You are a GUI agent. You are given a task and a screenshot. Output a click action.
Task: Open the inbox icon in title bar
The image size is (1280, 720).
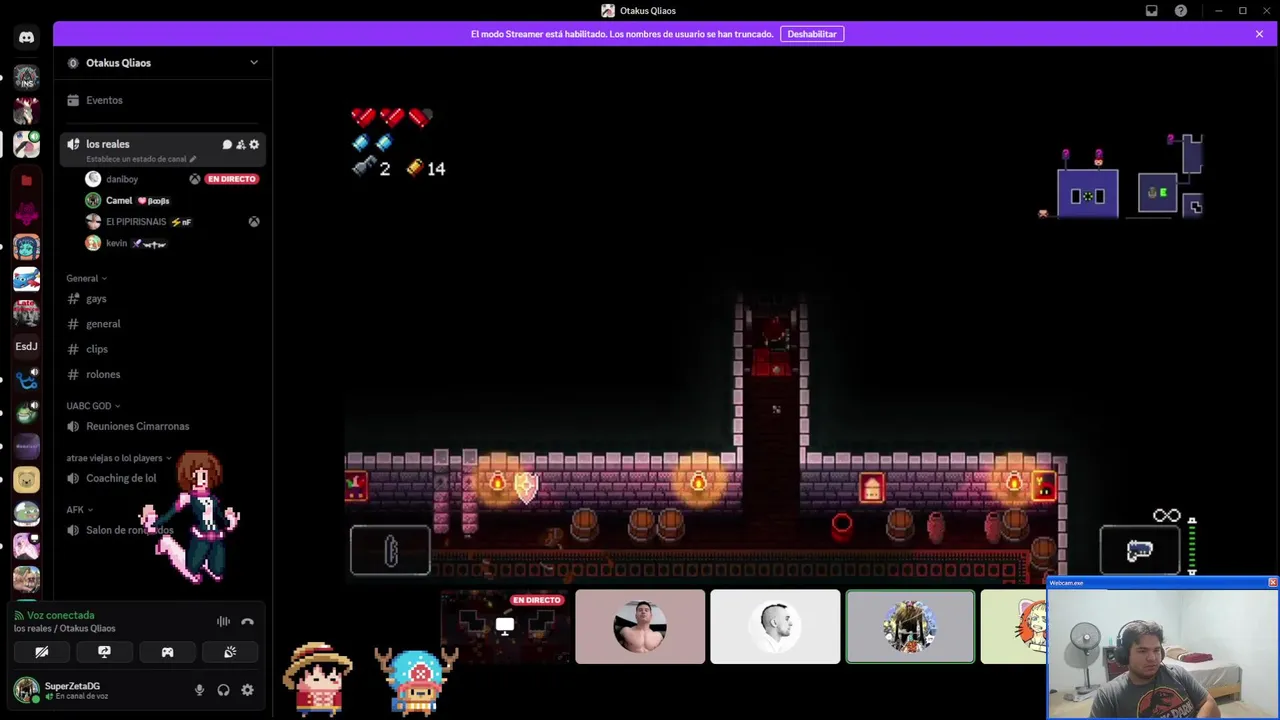pyautogui.click(x=1152, y=11)
